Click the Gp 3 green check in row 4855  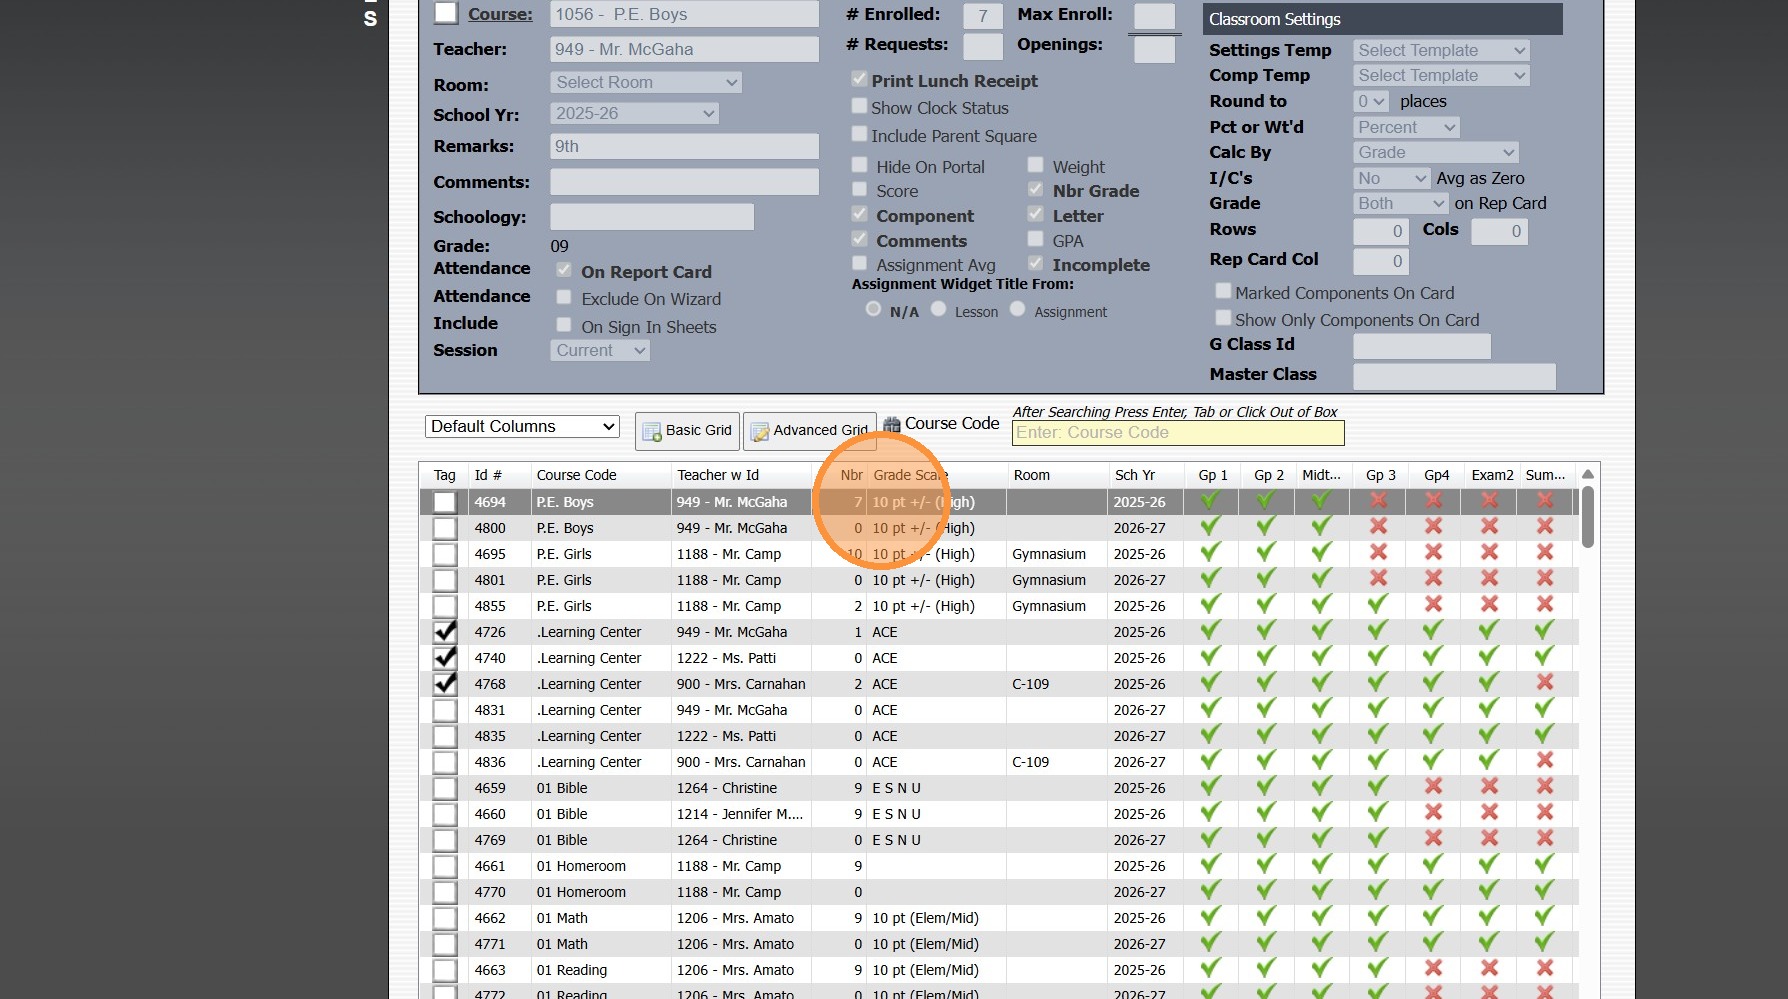click(x=1378, y=604)
